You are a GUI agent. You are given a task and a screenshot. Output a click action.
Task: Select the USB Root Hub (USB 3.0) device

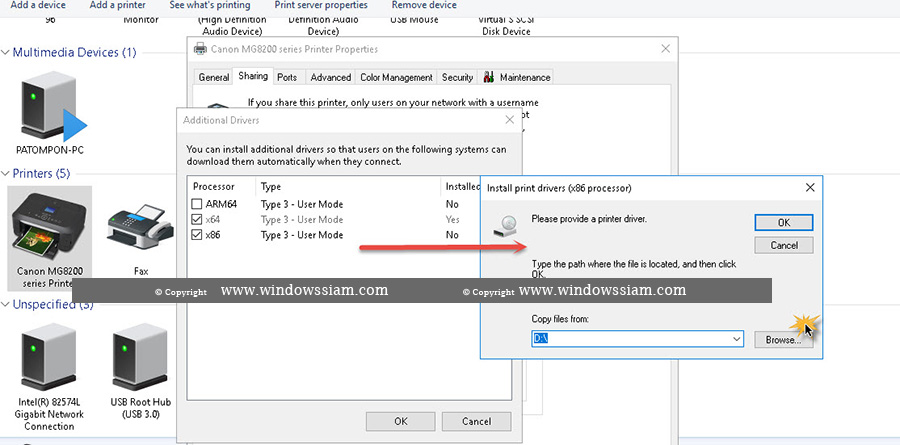141,356
